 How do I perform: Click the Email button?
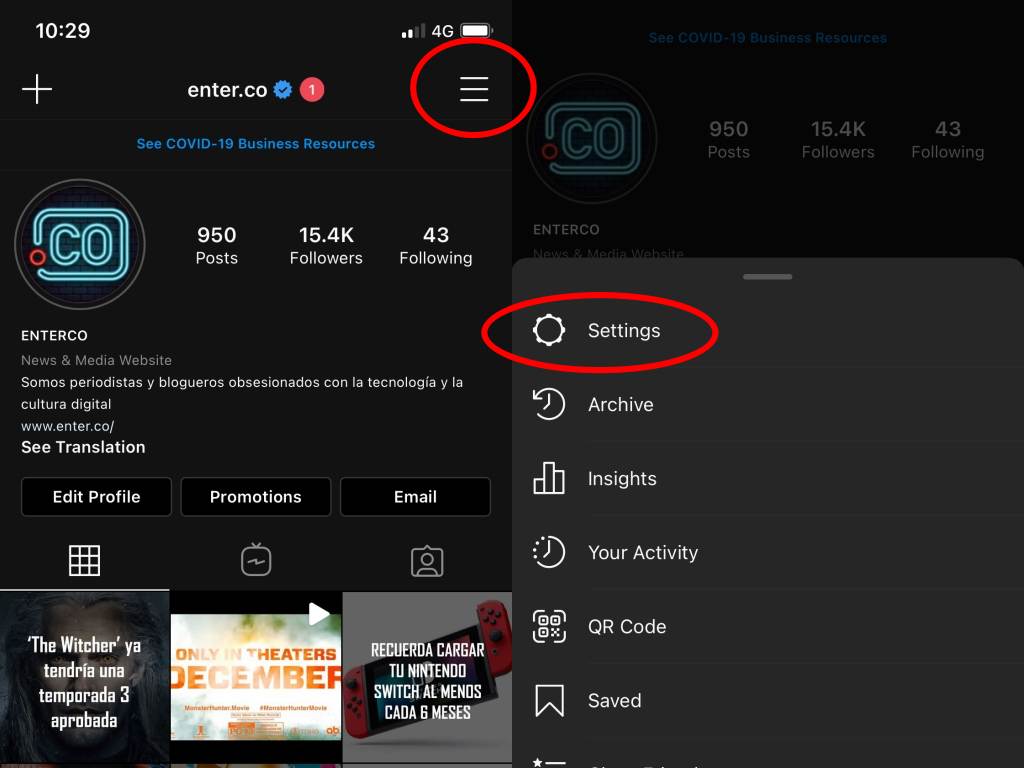tap(415, 496)
